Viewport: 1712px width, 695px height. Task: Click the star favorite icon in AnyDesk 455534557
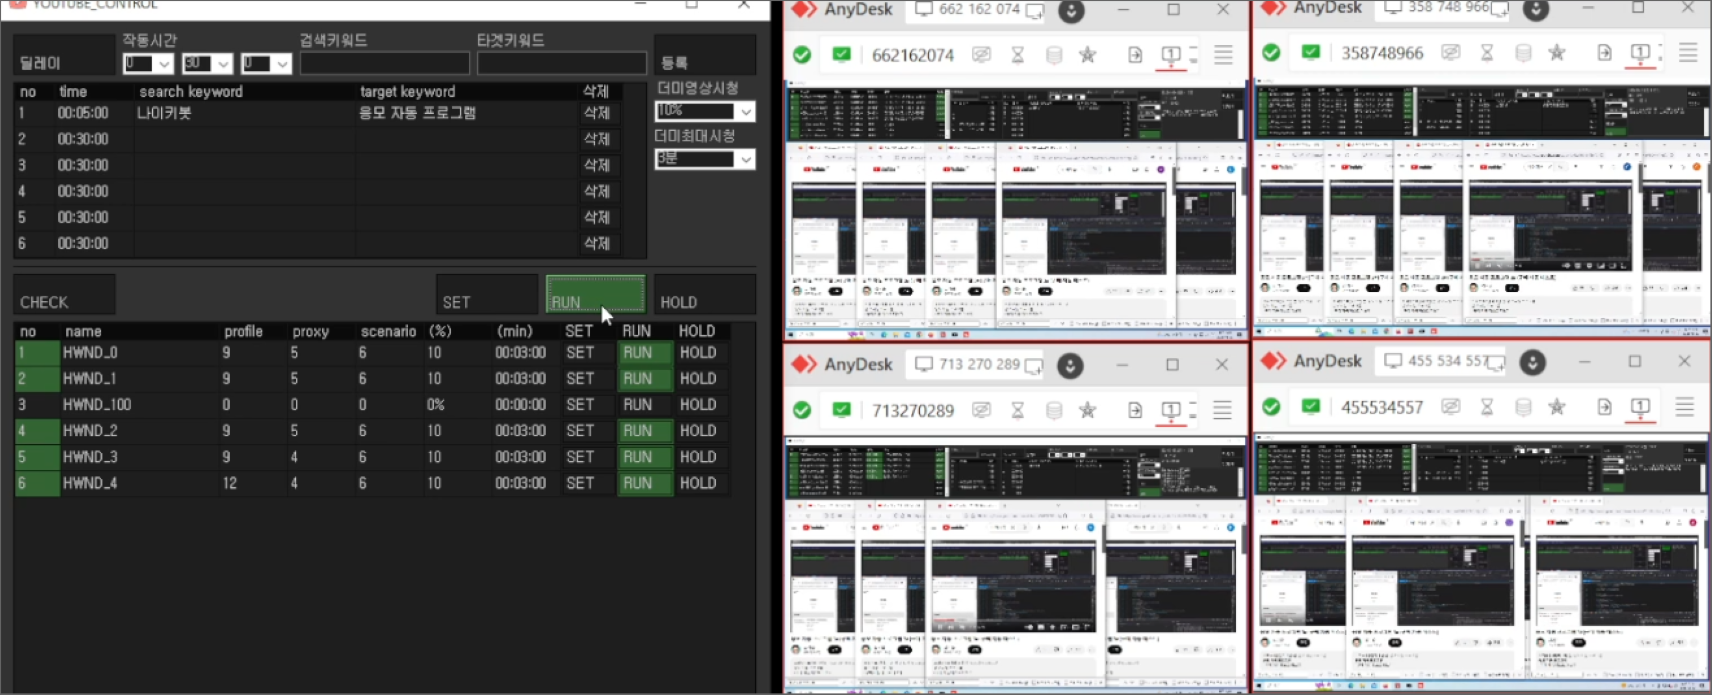1557,407
